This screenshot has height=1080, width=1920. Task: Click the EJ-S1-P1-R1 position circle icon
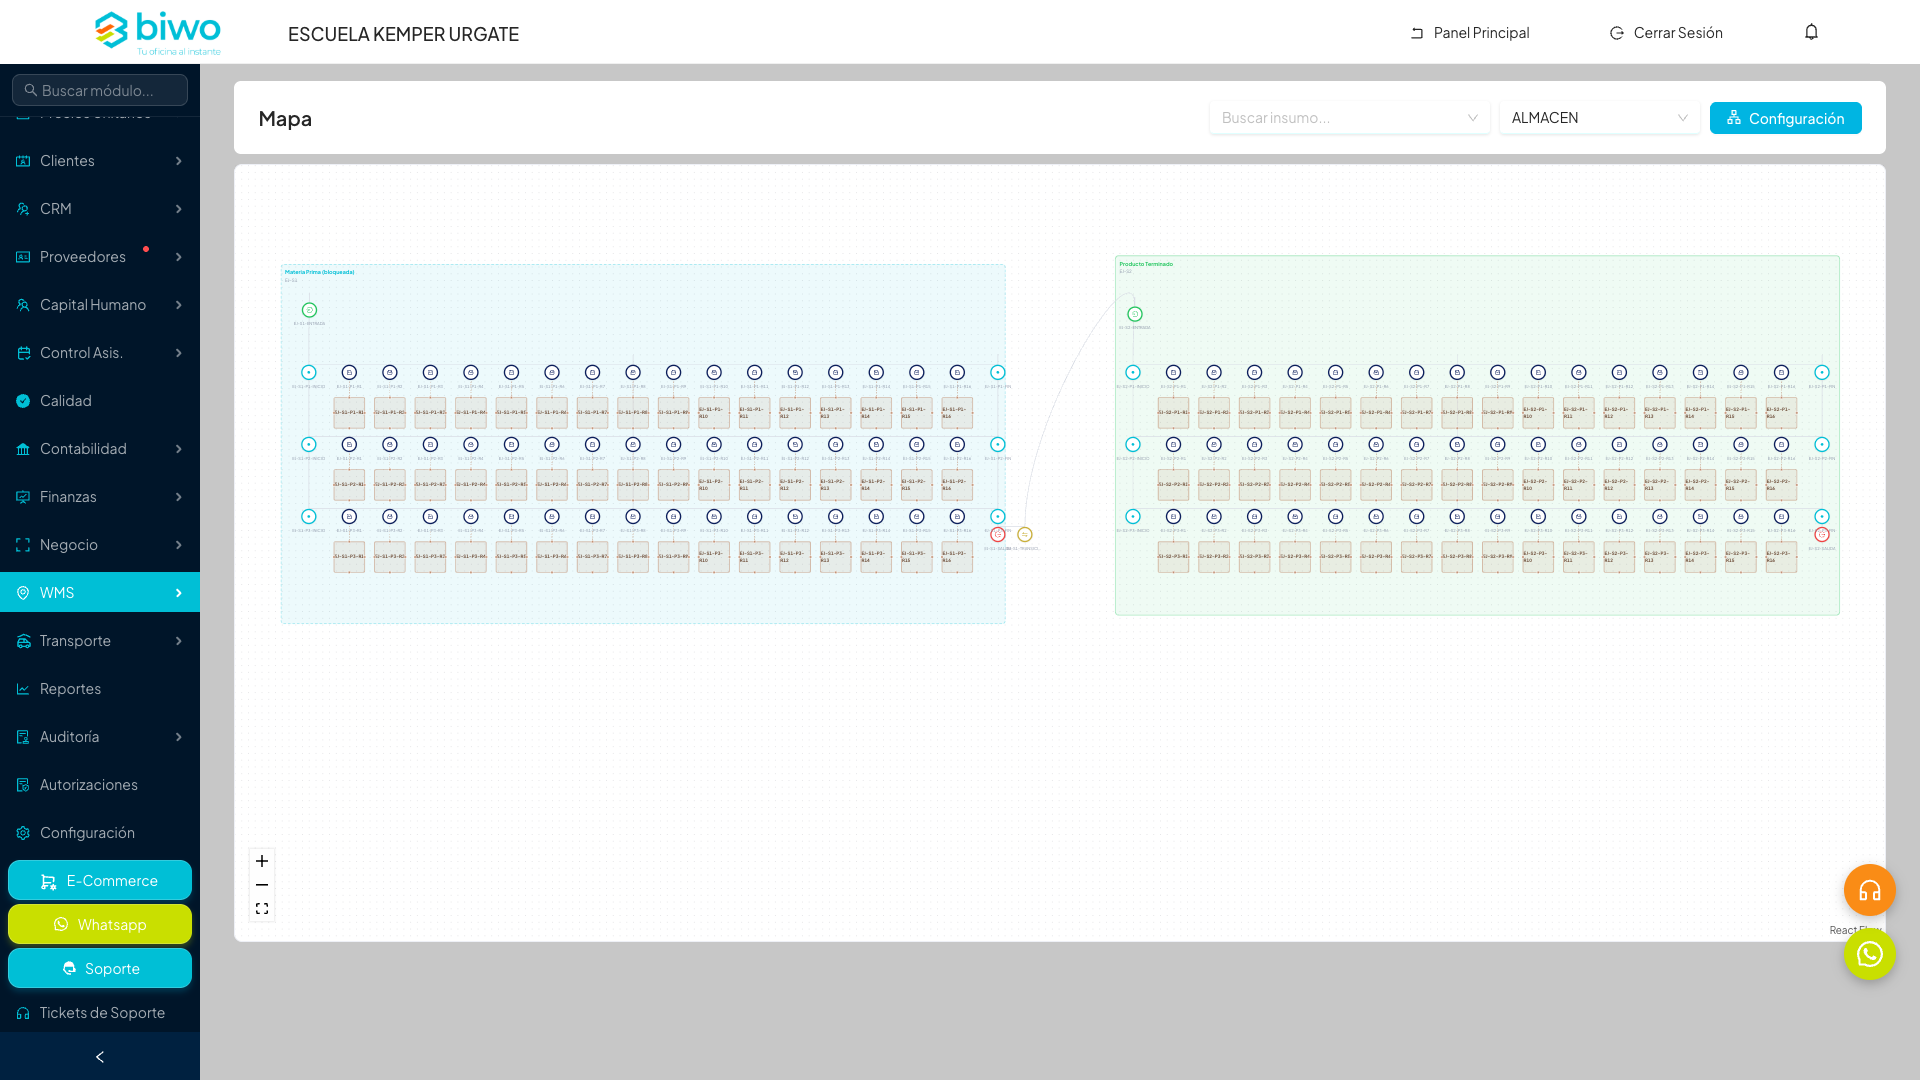pos(349,372)
